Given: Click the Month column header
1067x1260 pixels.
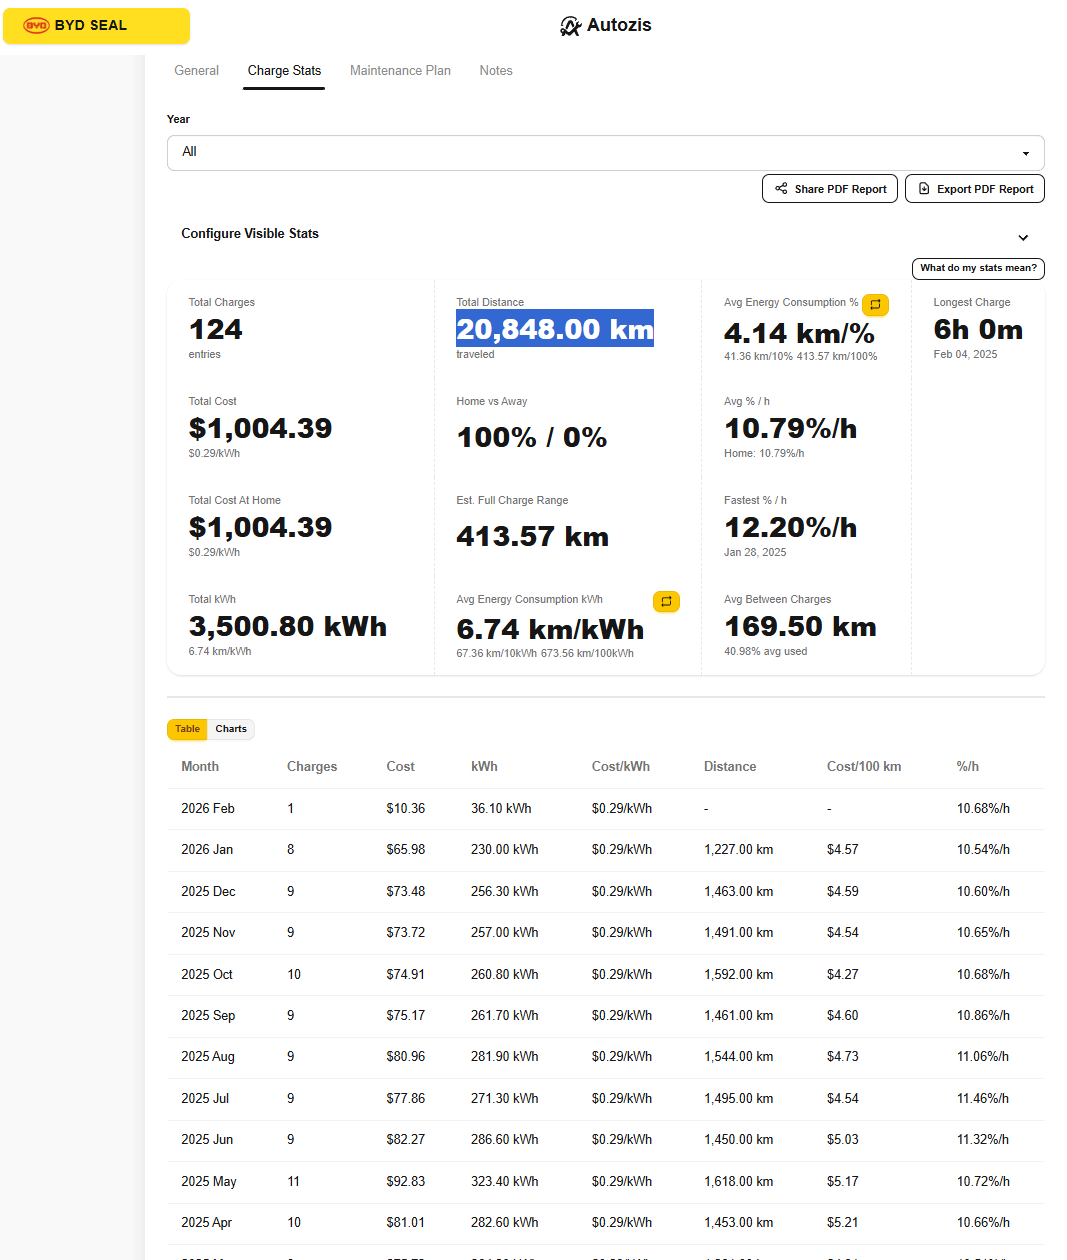Looking at the screenshot, I should pos(200,767).
